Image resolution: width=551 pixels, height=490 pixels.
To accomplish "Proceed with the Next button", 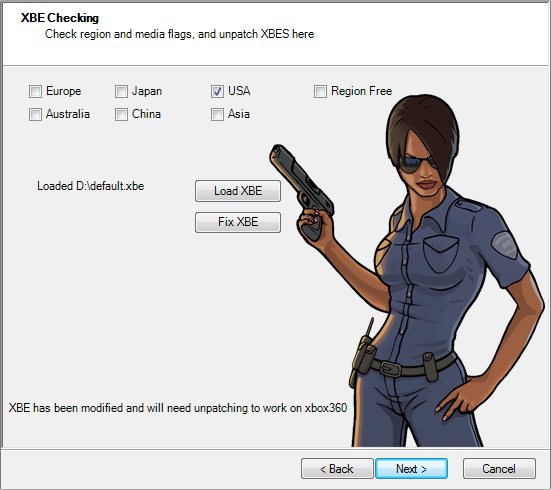I will 411,469.
